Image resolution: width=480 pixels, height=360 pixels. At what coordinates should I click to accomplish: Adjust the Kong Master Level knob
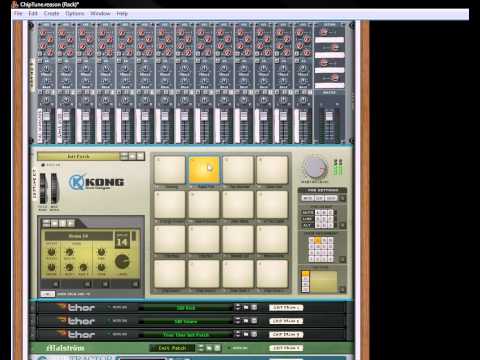(x=314, y=168)
